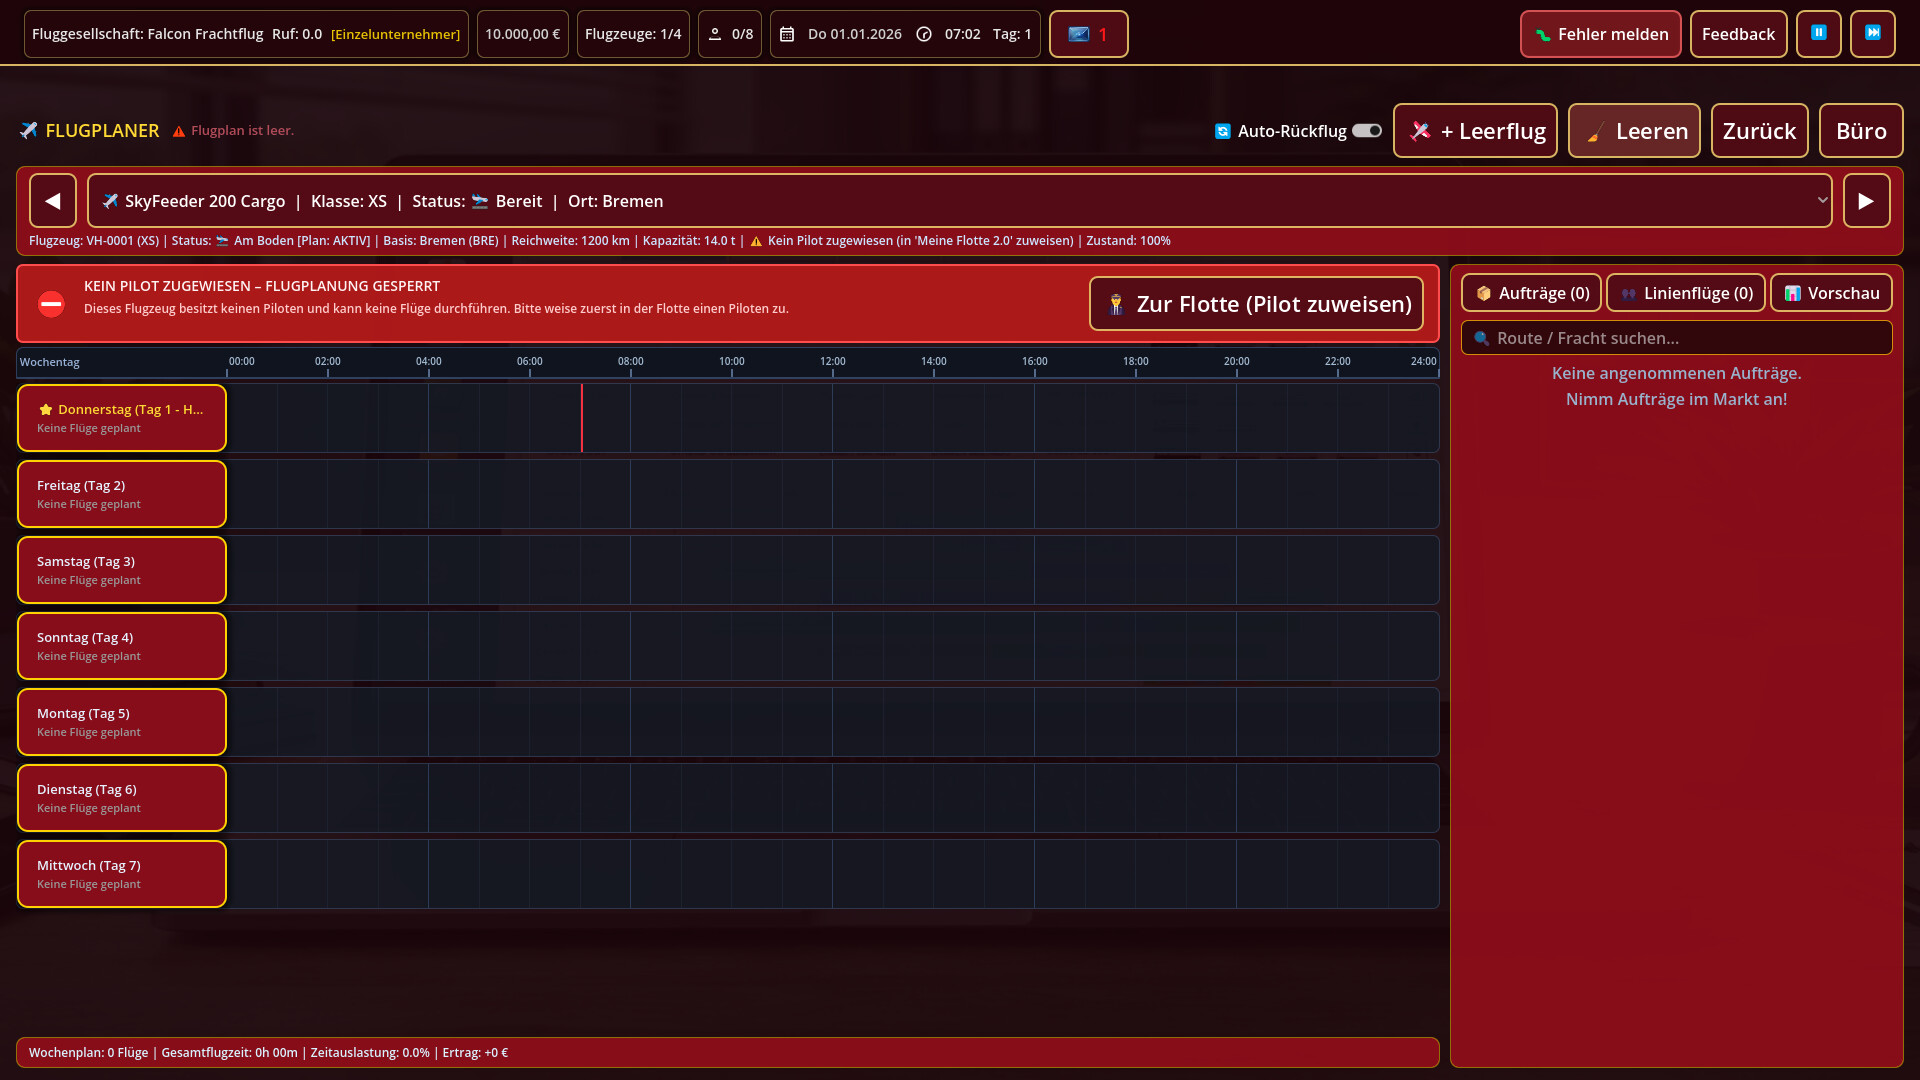This screenshot has width=1920, height=1080.
Task: Open the Feedback button
Action: point(1738,34)
